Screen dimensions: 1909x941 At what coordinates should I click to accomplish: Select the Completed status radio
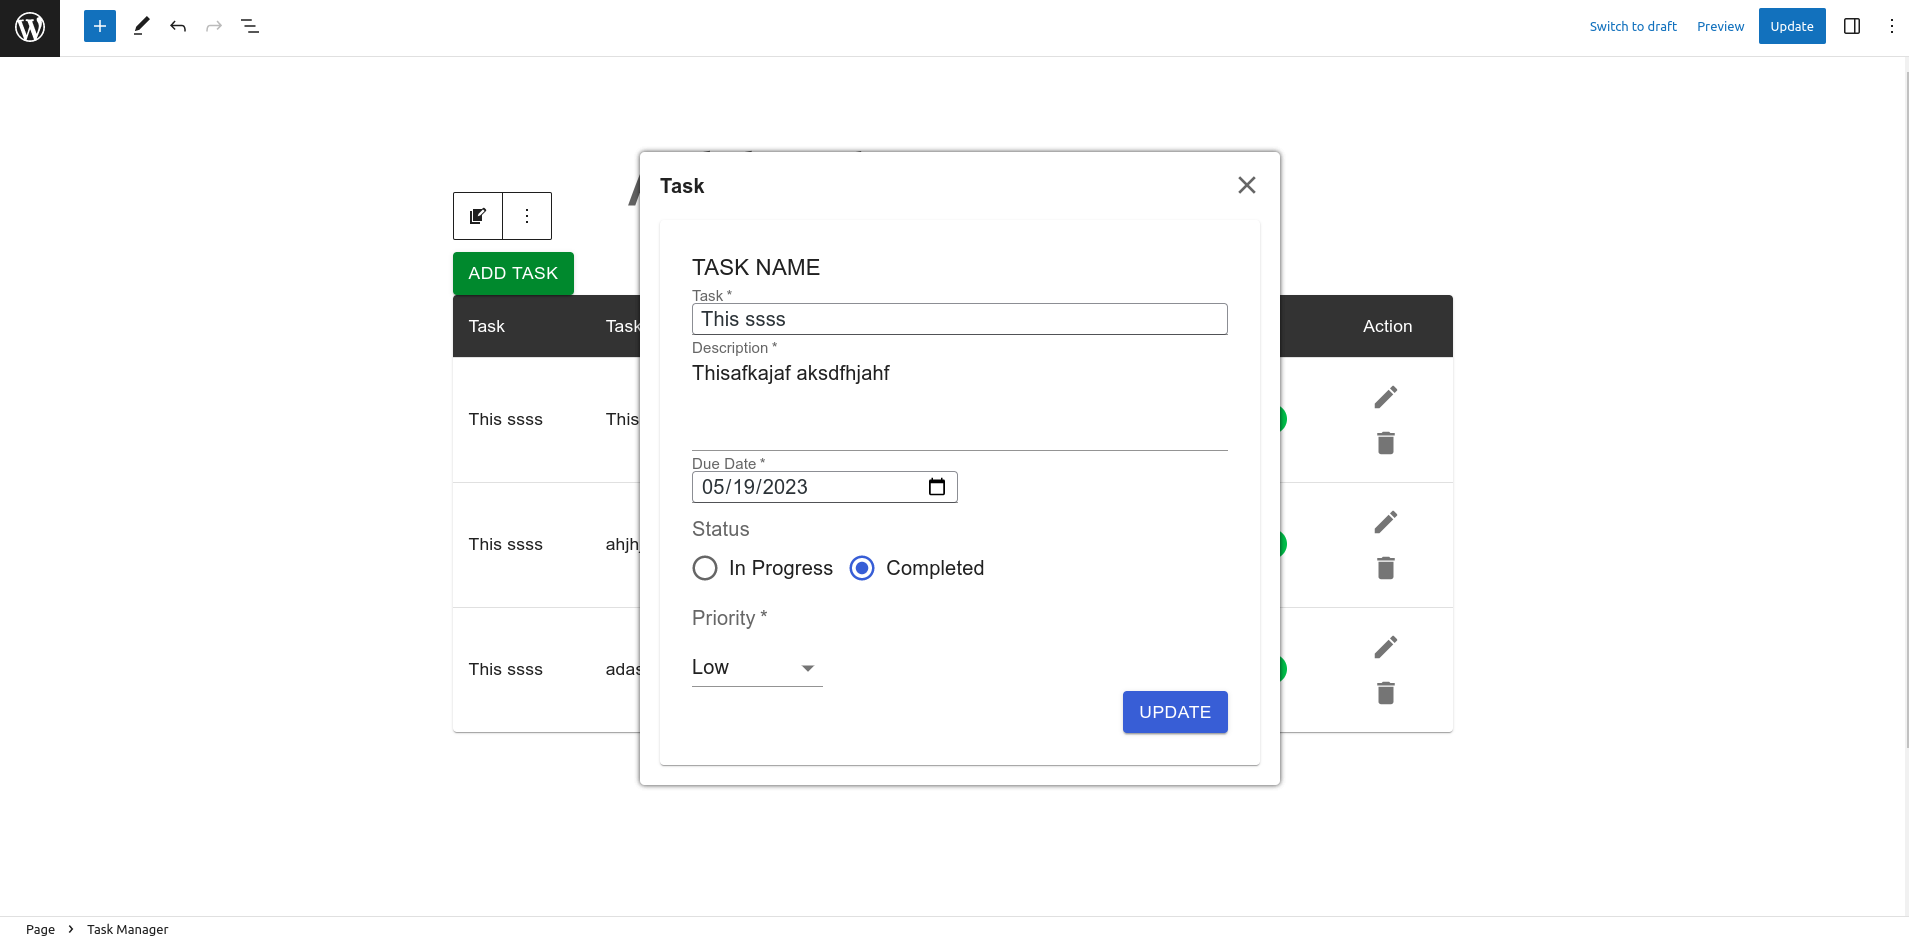860,567
